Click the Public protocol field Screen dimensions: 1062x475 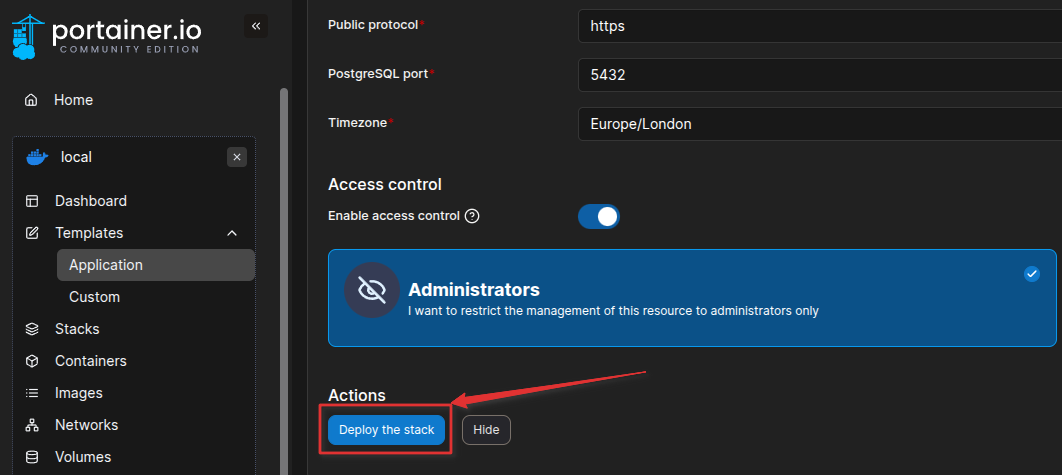(820, 26)
